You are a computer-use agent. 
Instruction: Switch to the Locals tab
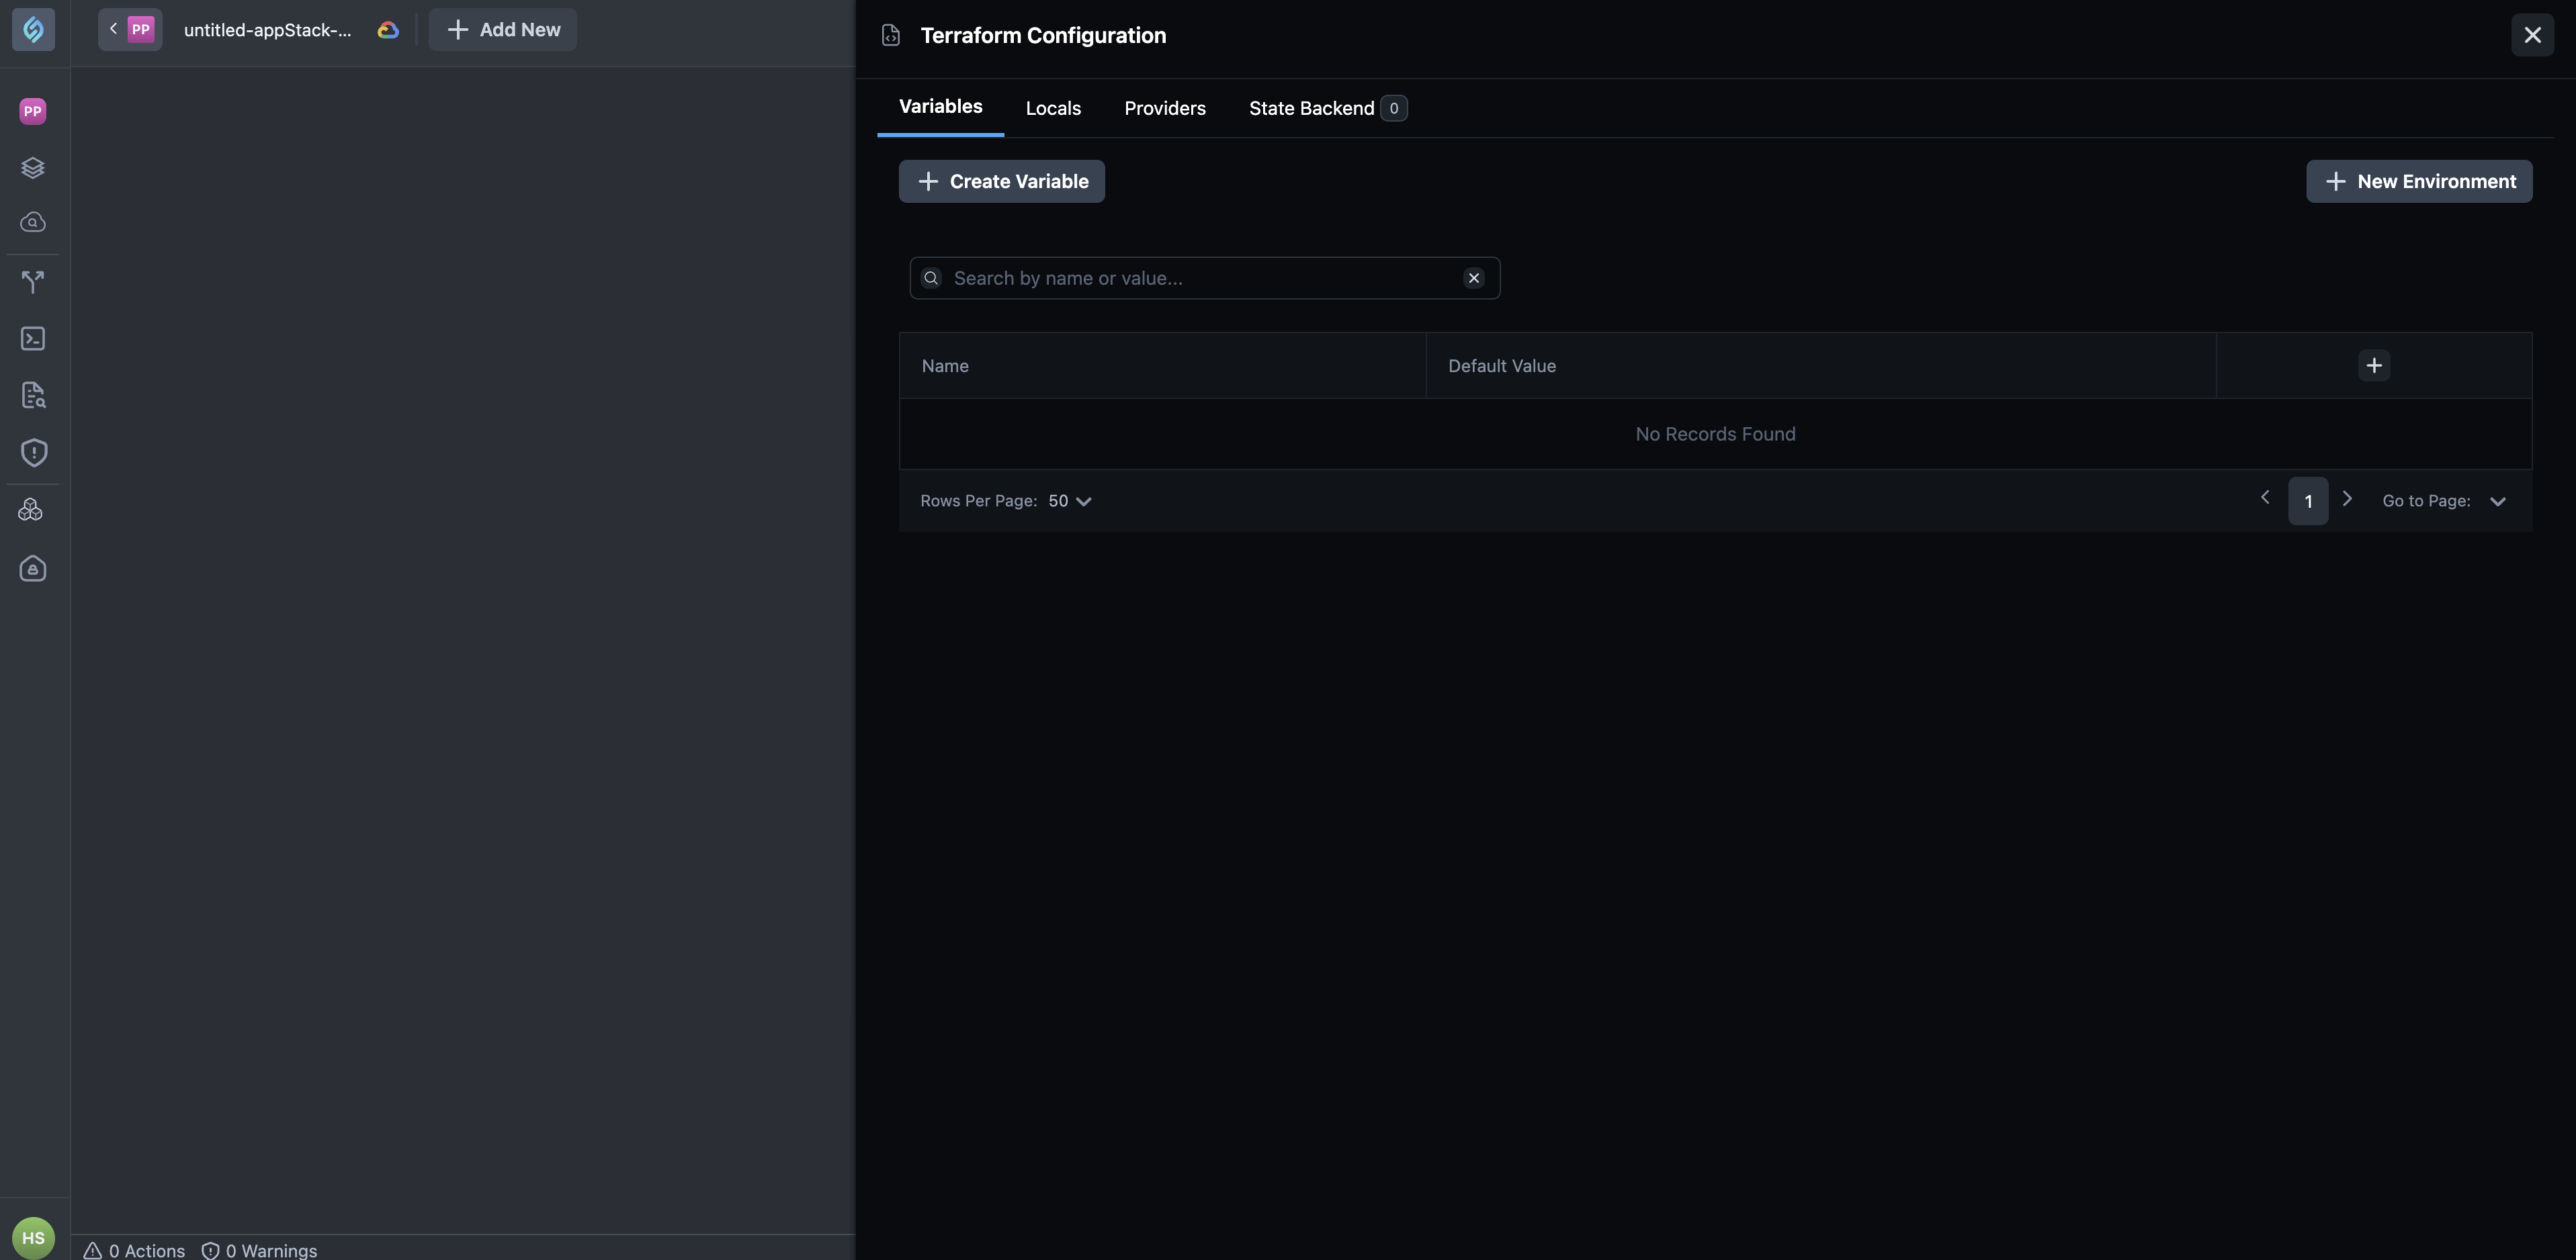point(1053,108)
